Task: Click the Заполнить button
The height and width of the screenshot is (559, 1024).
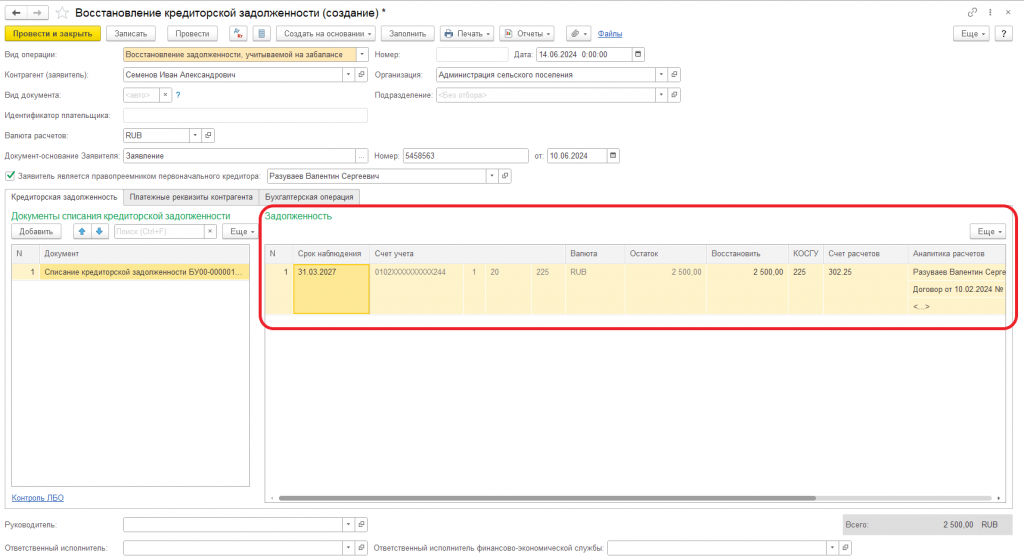Action: pyautogui.click(x=408, y=33)
